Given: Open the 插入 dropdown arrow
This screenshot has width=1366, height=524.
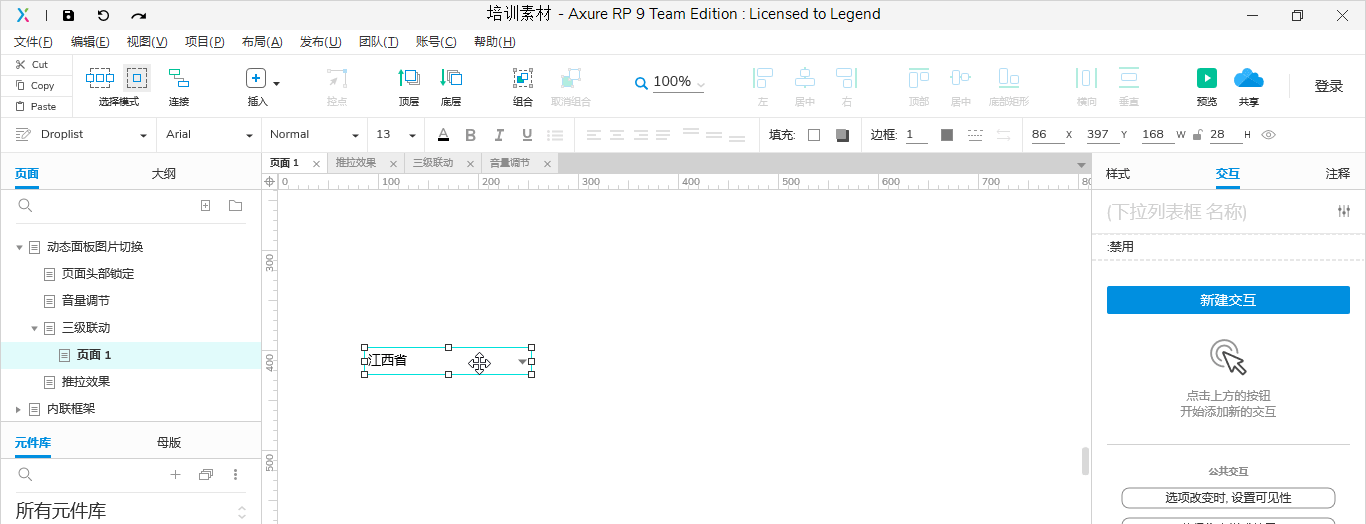Looking at the screenshot, I should click(x=276, y=83).
